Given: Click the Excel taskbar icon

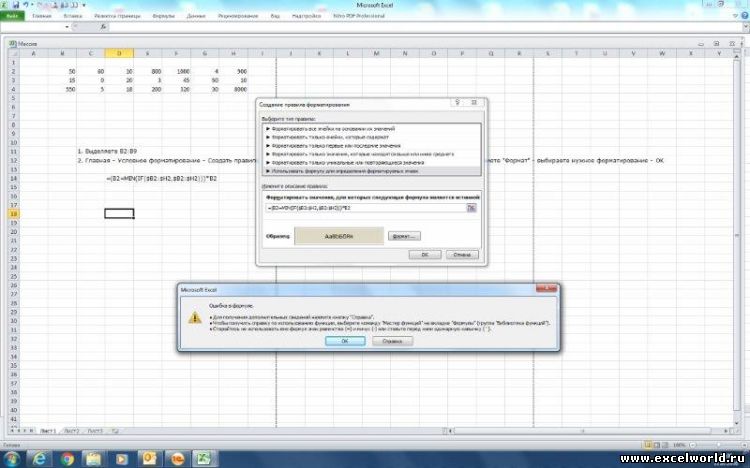Looking at the screenshot, I should point(204,459).
